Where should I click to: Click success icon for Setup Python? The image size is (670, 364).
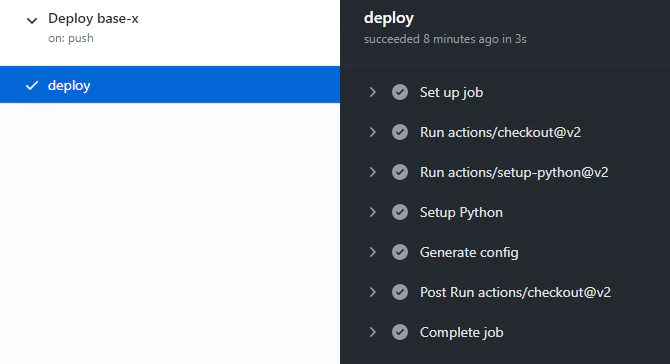pyautogui.click(x=400, y=212)
